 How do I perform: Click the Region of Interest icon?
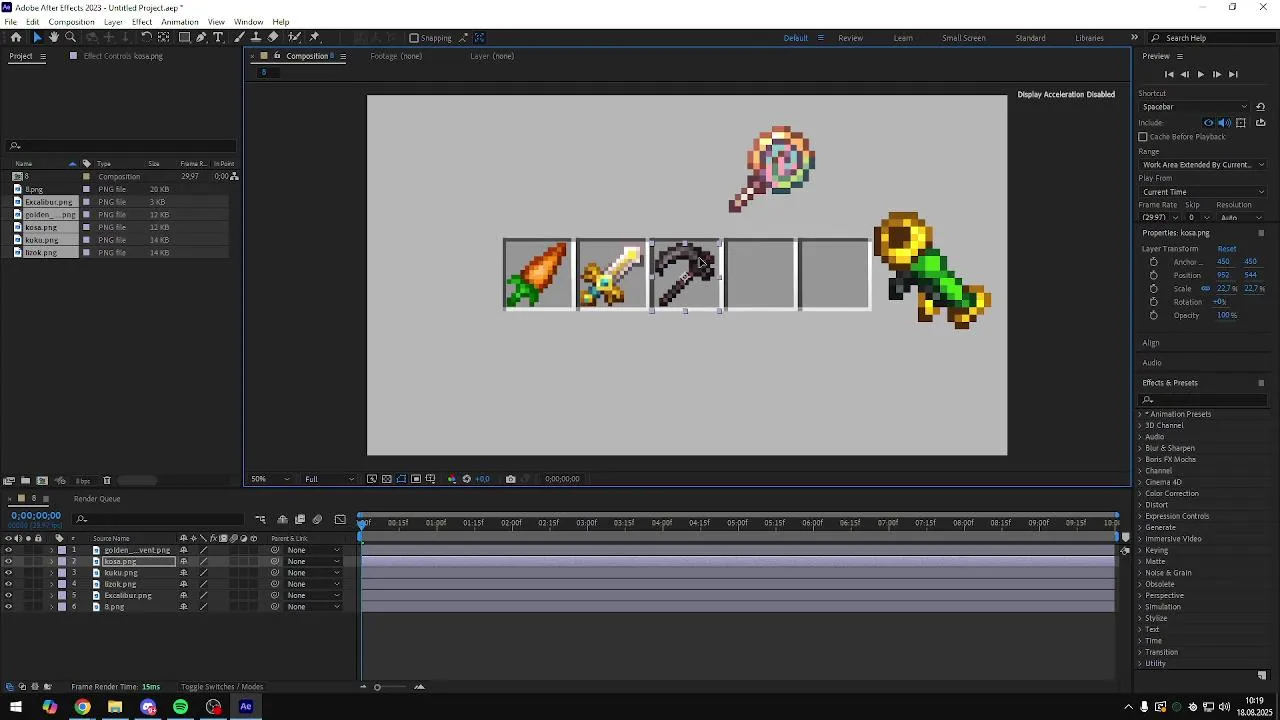[416, 479]
